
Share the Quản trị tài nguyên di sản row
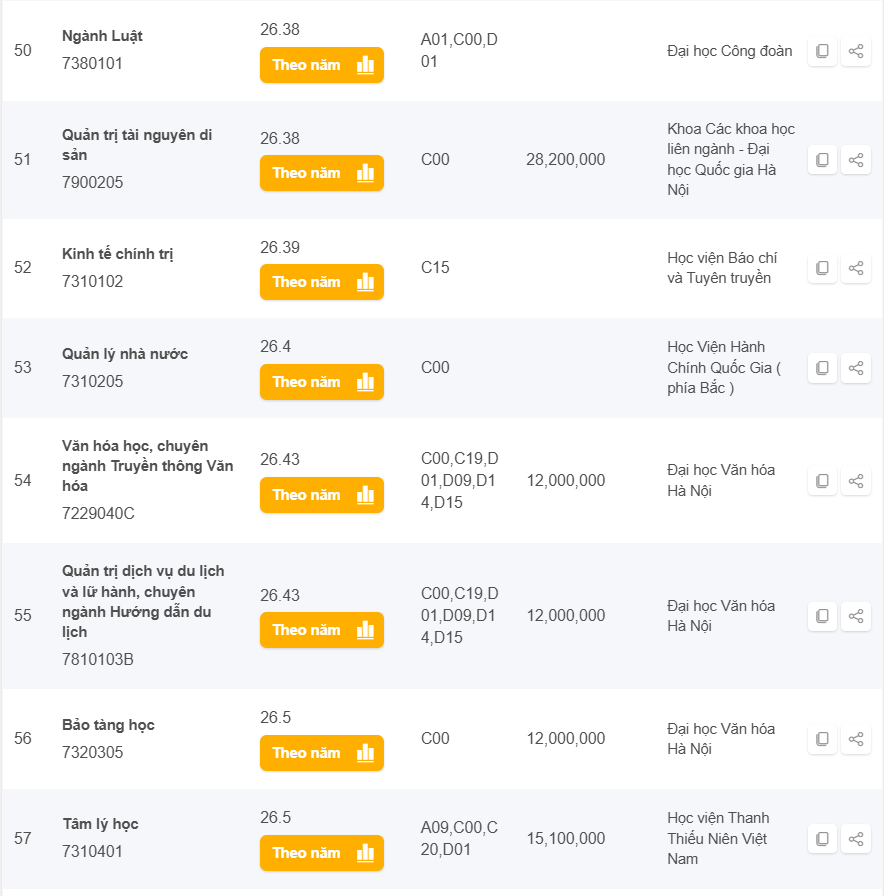pyautogui.click(x=856, y=160)
